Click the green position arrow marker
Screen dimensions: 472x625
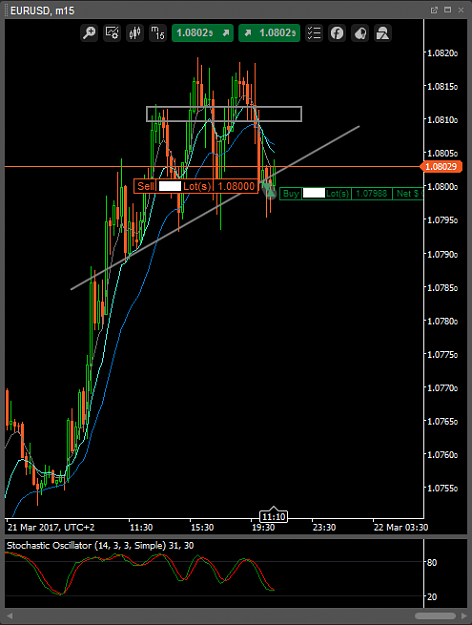[x=270, y=191]
